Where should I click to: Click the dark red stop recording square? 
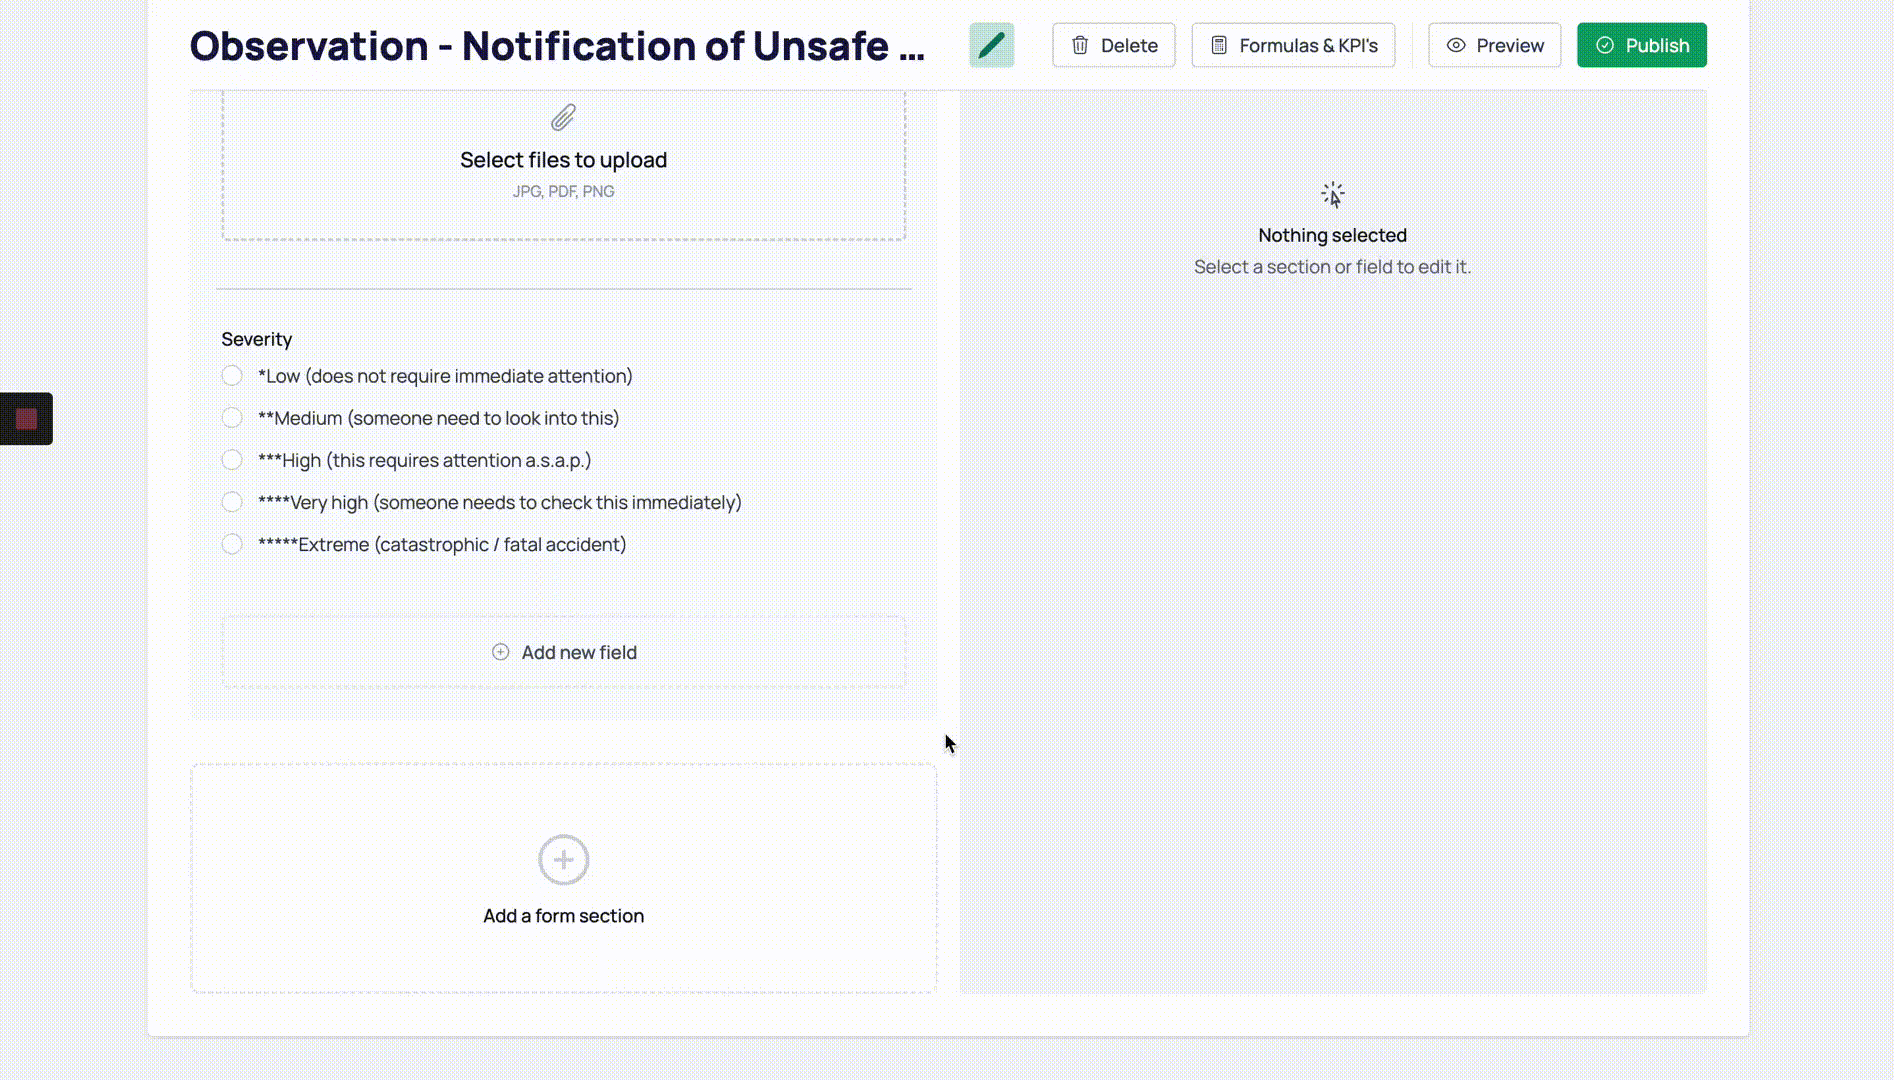(x=27, y=419)
